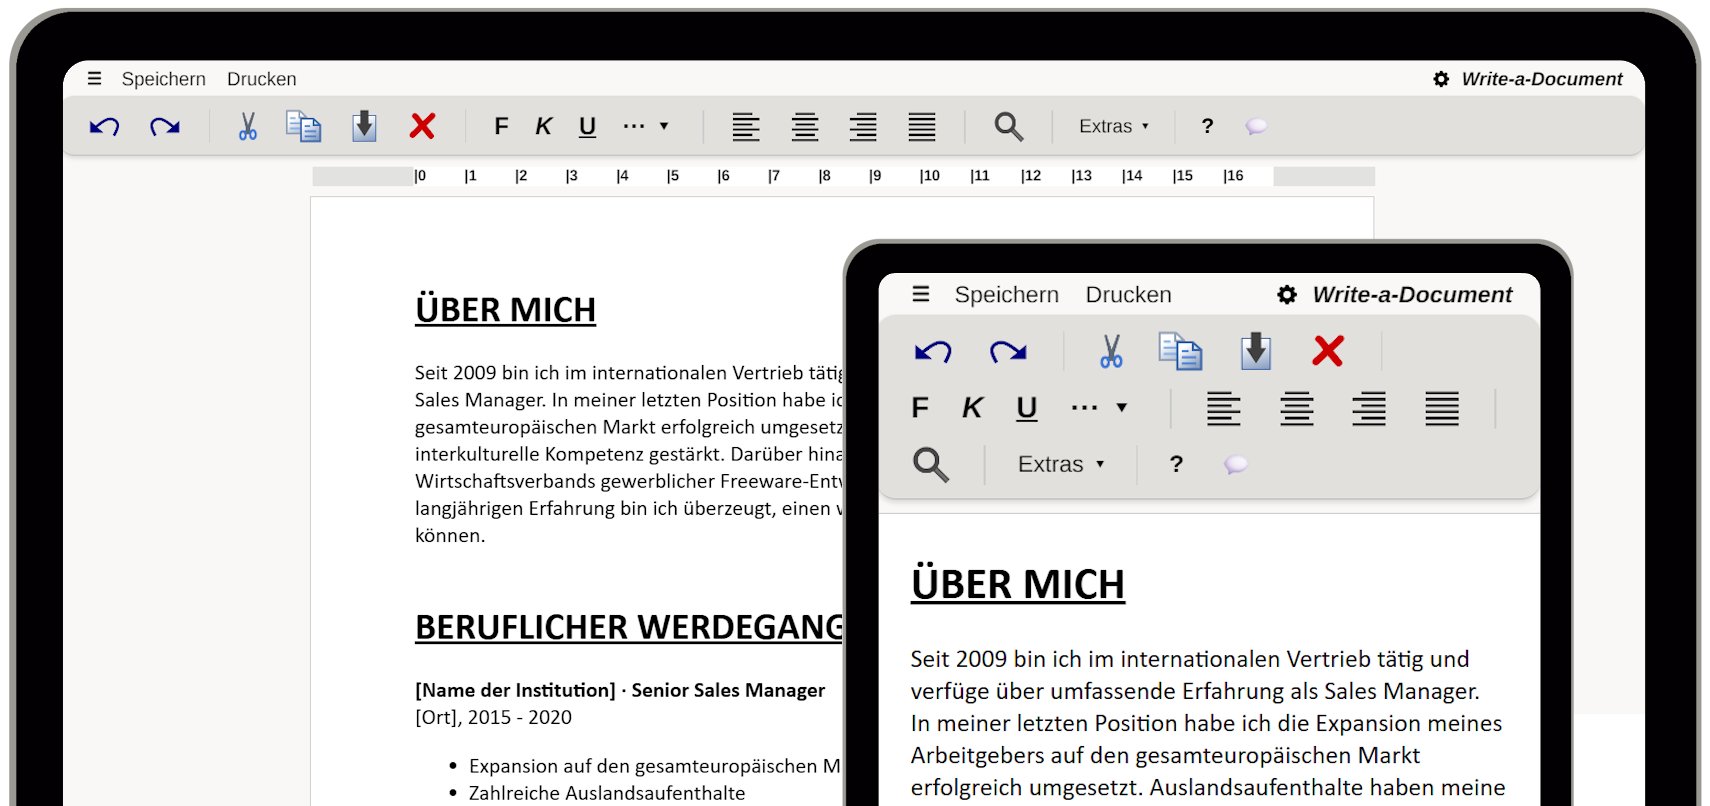Undo last action in the desktop toolbar
This screenshot has width=1710, height=806.
coord(104,126)
